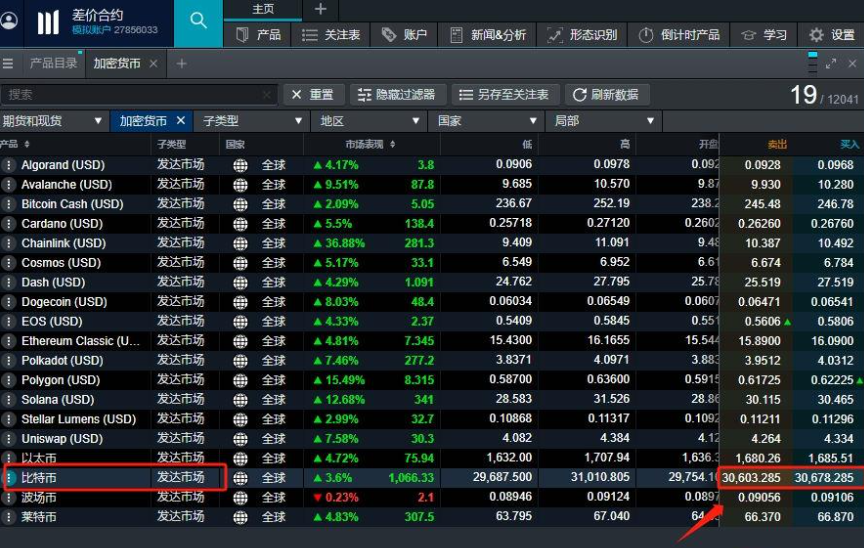Open row menu for Polkadot (USD)
The image size is (864, 548).
tap(8, 360)
